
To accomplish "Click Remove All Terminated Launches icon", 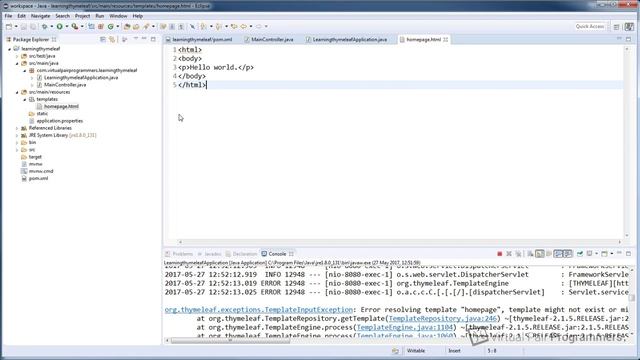I will pyautogui.click(x=519, y=254).
